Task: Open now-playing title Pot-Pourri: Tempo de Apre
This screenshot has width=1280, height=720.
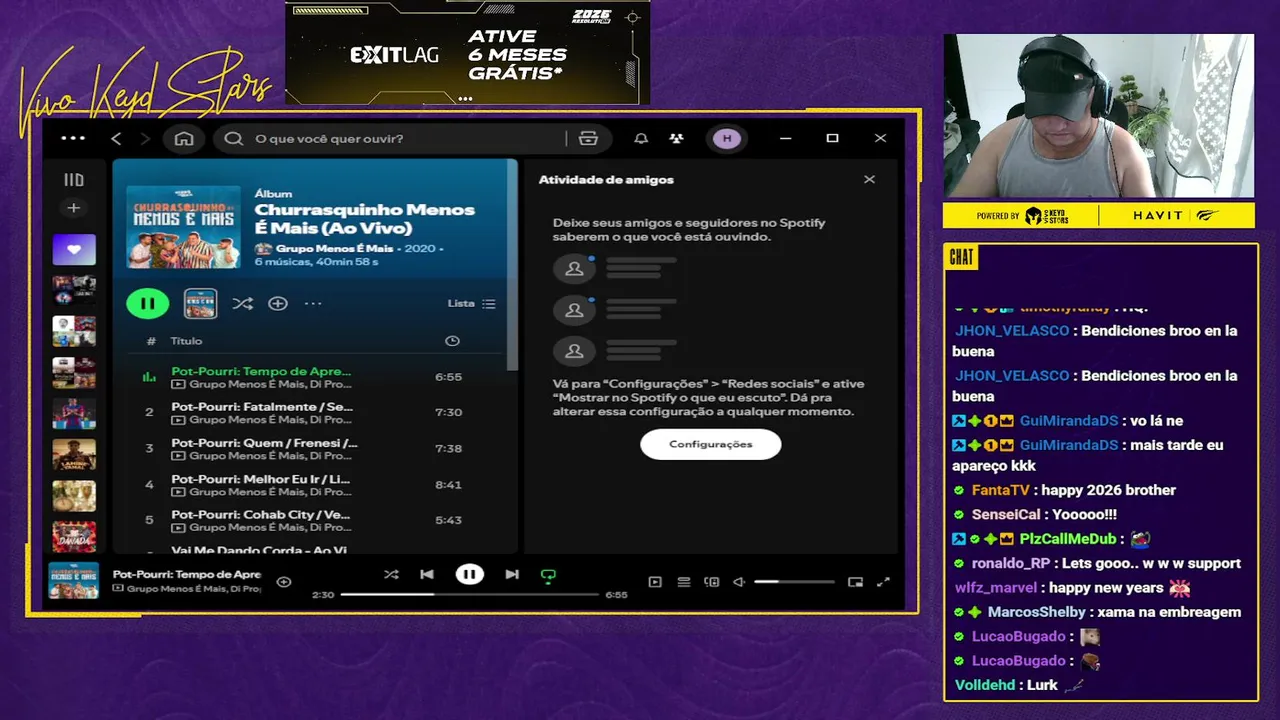Action: pyautogui.click(x=187, y=574)
